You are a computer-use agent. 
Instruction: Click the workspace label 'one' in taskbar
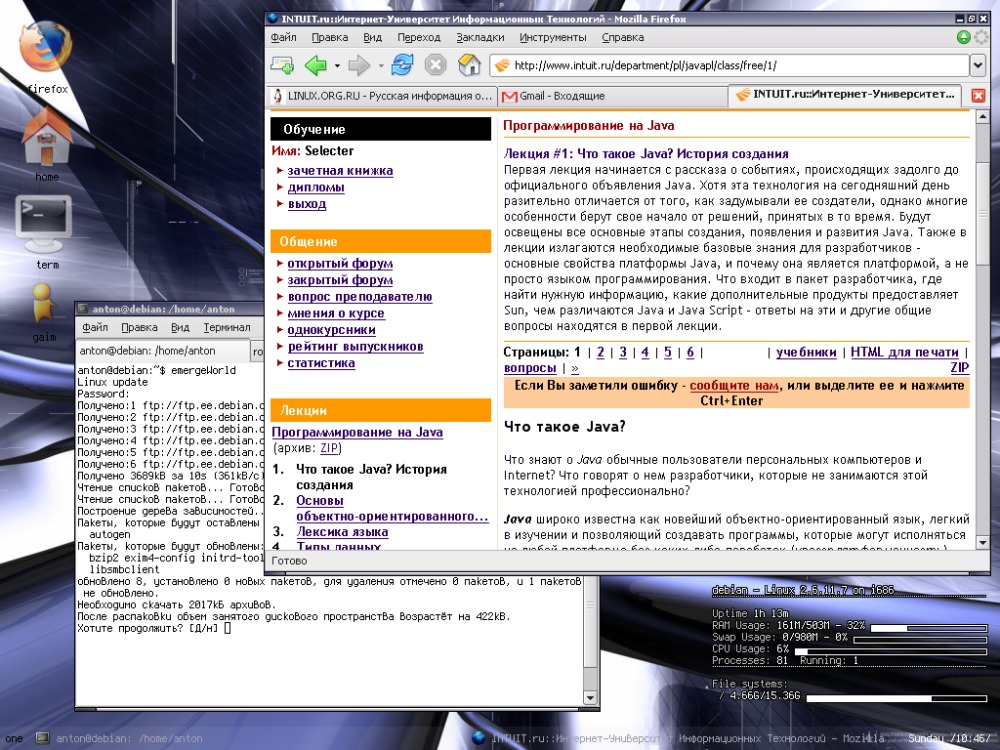(x=13, y=739)
